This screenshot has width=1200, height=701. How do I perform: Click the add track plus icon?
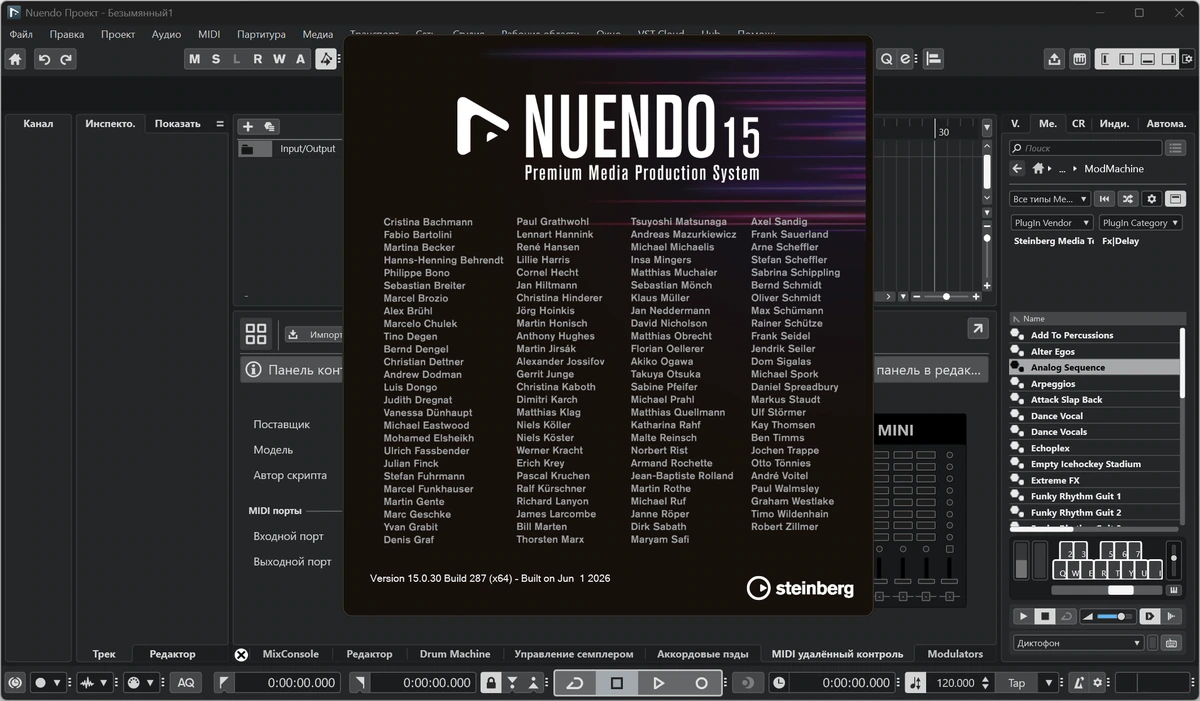pyautogui.click(x=247, y=126)
